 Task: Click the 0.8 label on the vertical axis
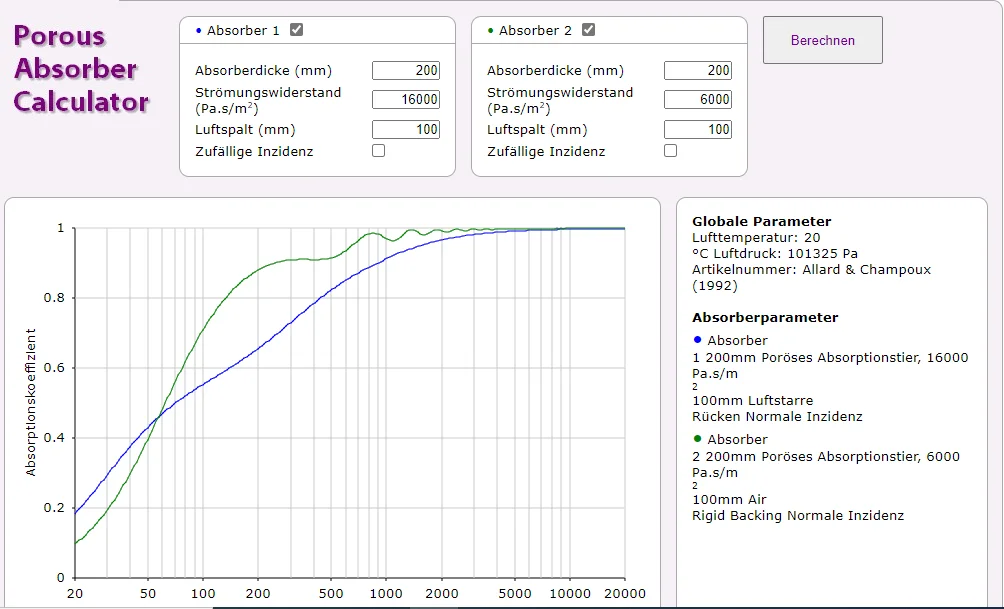tap(54, 298)
